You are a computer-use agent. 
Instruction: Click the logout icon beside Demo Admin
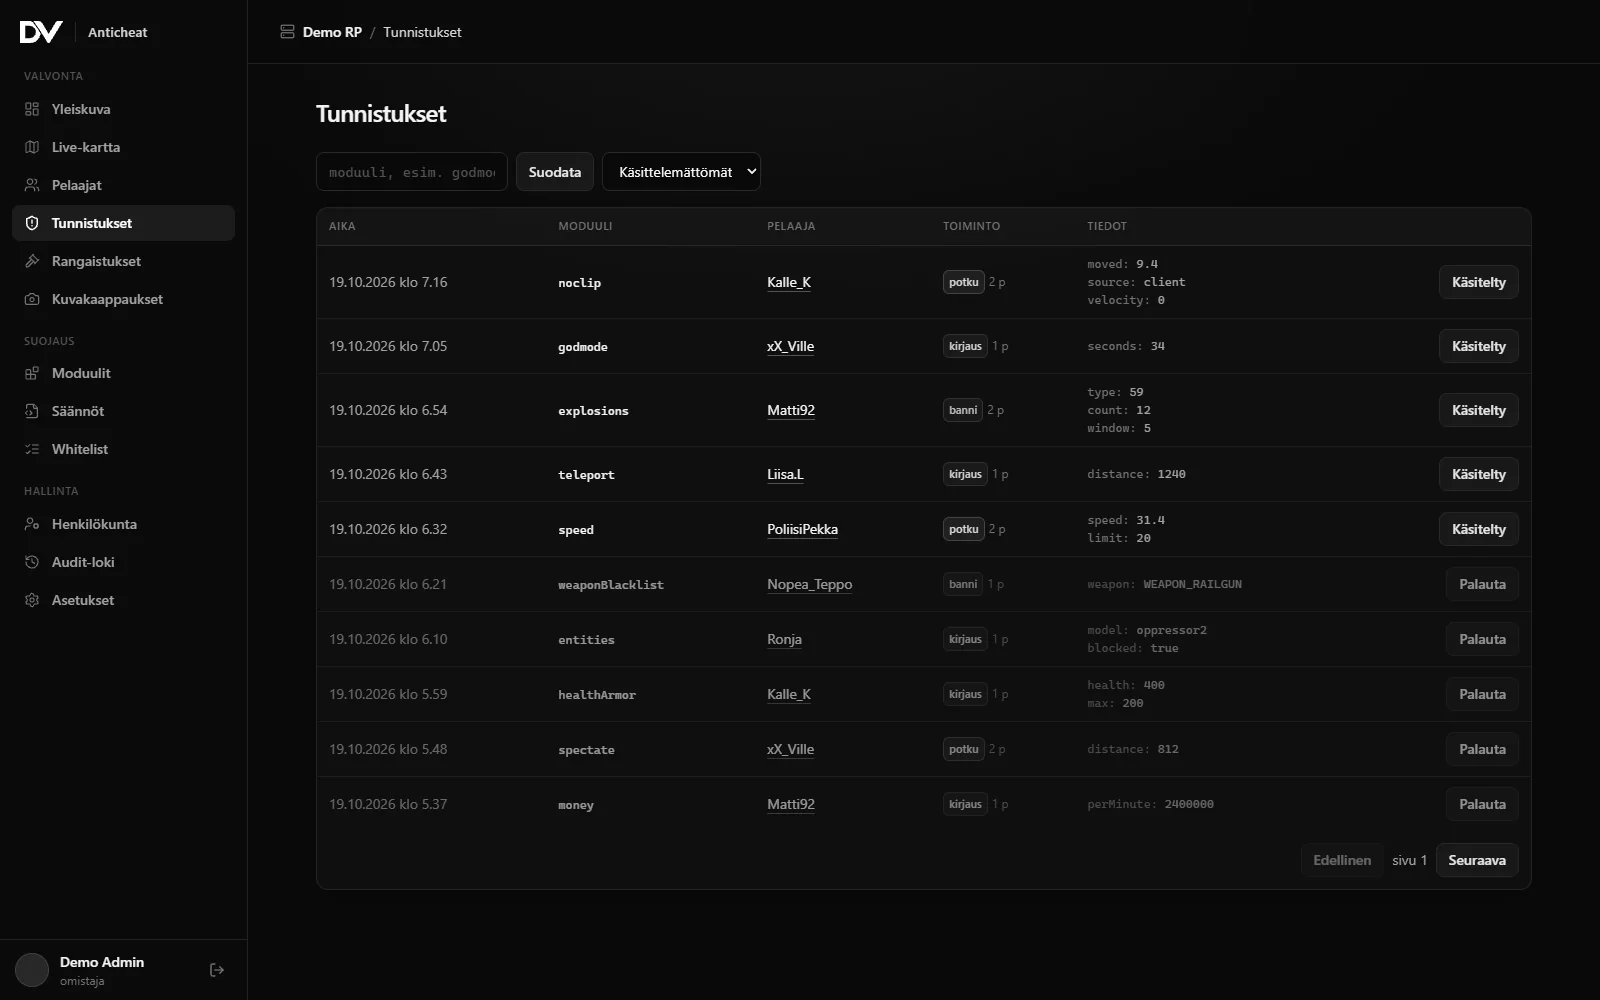(x=217, y=970)
